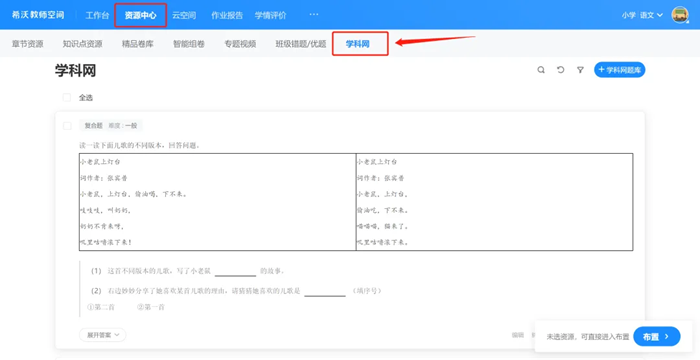This screenshot has width=700, height=360.
Task: Open the 班级错题/优题 tab
Action: pos(301,44)
